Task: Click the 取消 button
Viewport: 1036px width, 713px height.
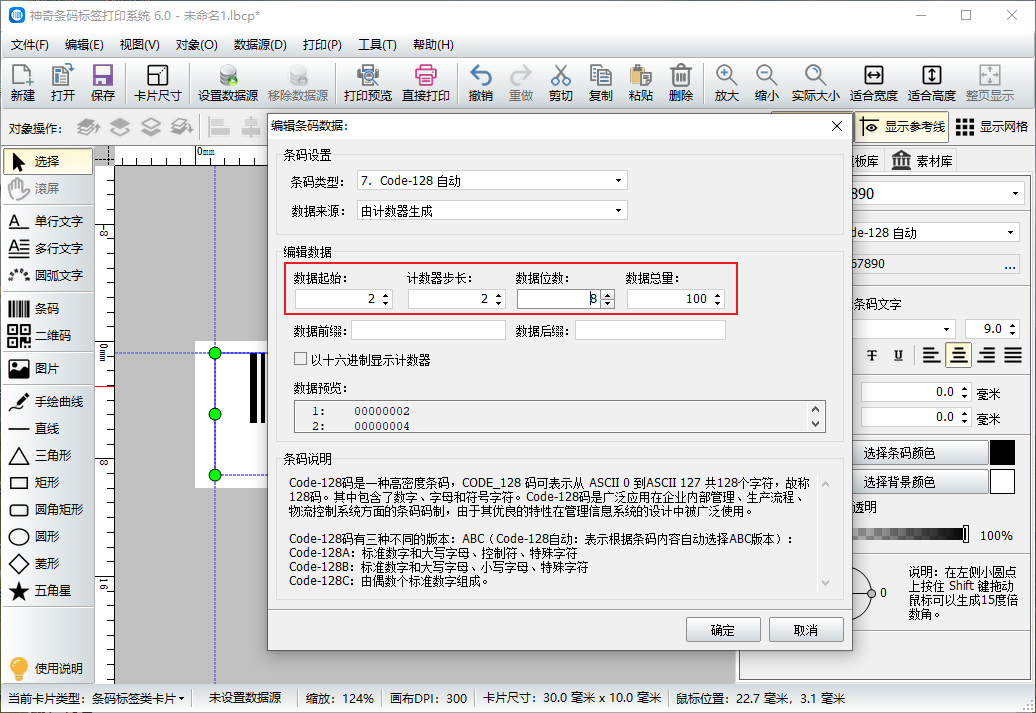Action: click(805, 630)
